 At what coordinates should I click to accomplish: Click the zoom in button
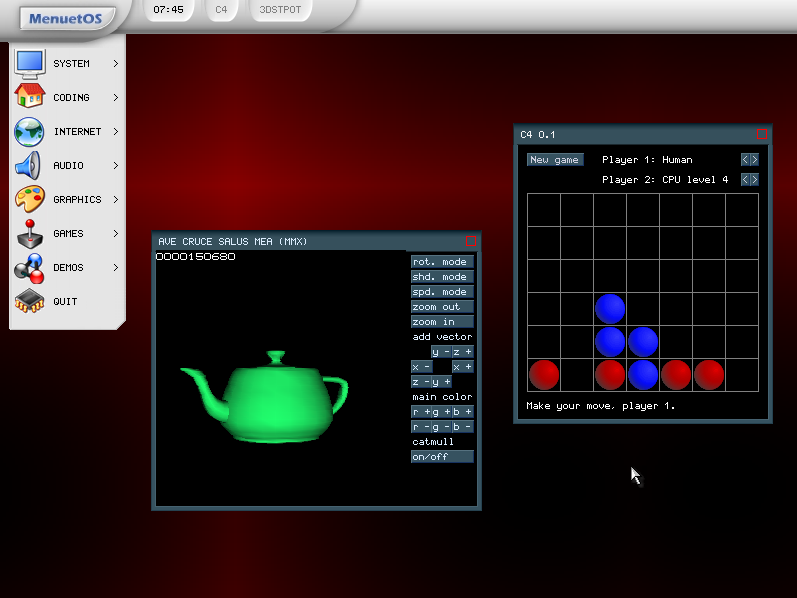(x=442, y=322)
